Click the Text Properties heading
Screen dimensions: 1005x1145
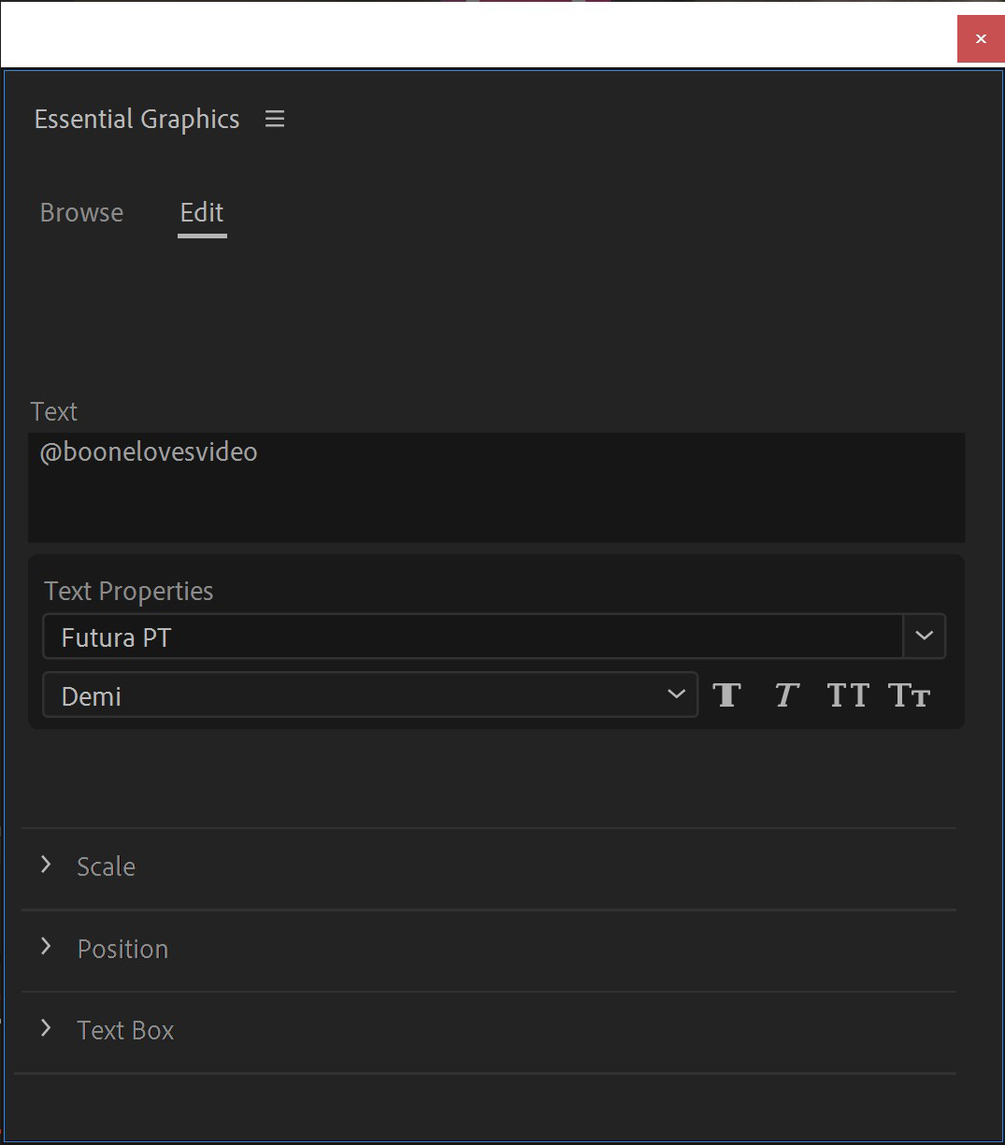tap(129, 591)
